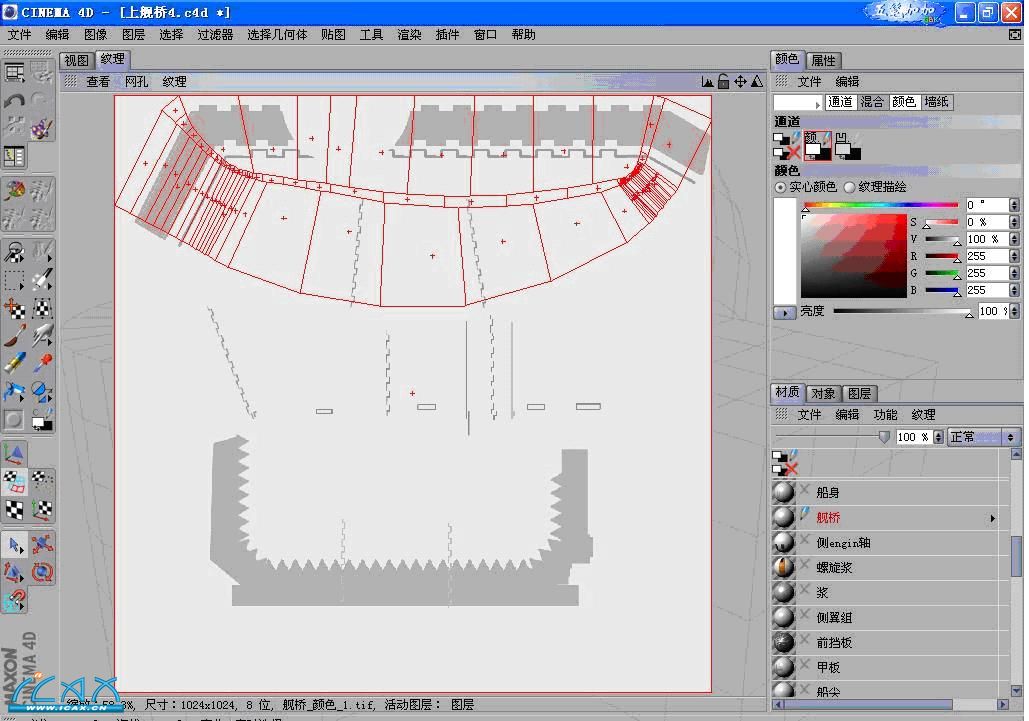Click the 混合 button in color panel

(x=872, y=102)
